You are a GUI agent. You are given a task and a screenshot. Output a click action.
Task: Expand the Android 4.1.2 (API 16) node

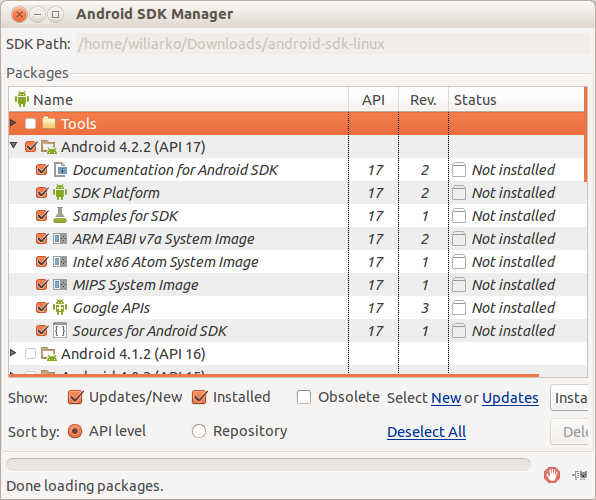13,353
